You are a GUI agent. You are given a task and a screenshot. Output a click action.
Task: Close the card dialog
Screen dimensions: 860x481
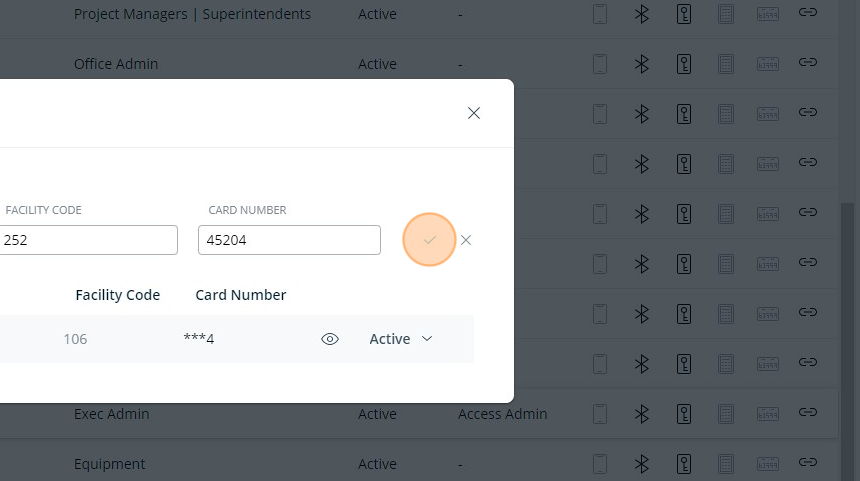474,113
